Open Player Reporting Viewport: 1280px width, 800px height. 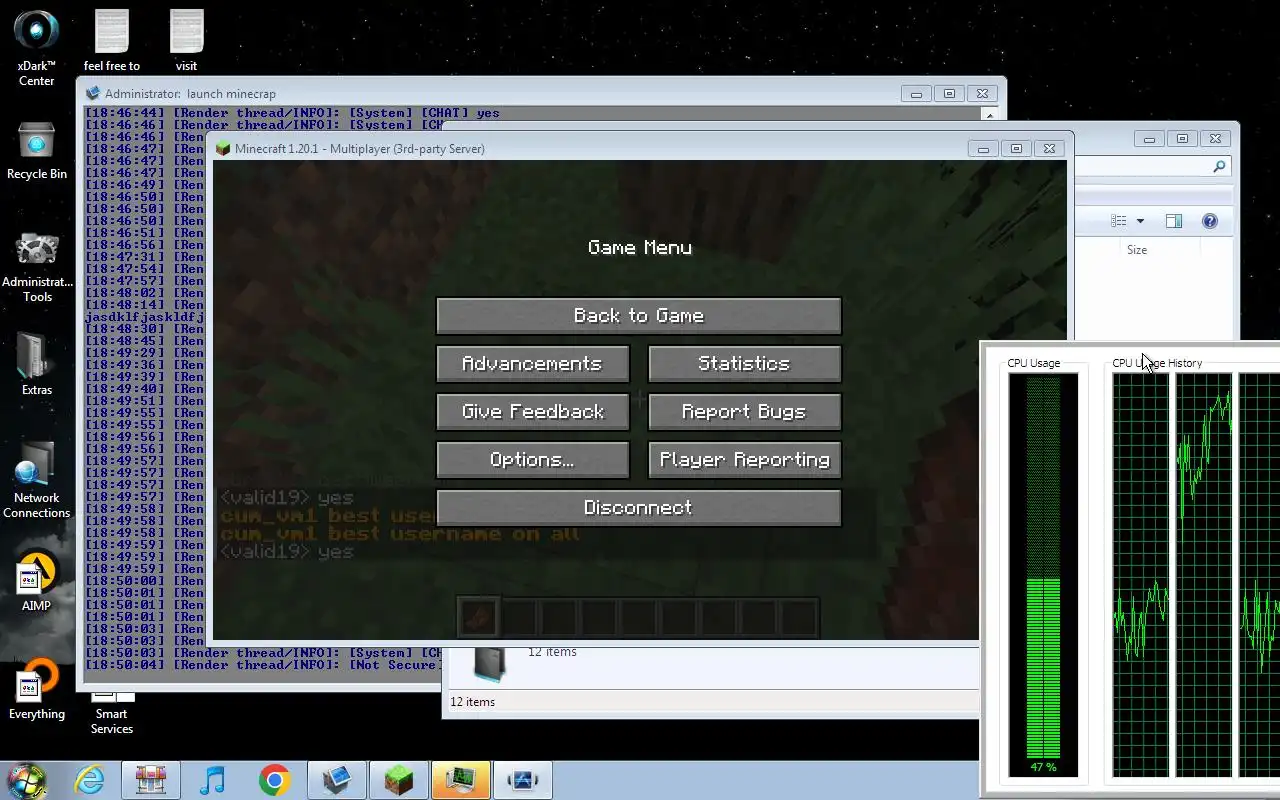(744, 460)
